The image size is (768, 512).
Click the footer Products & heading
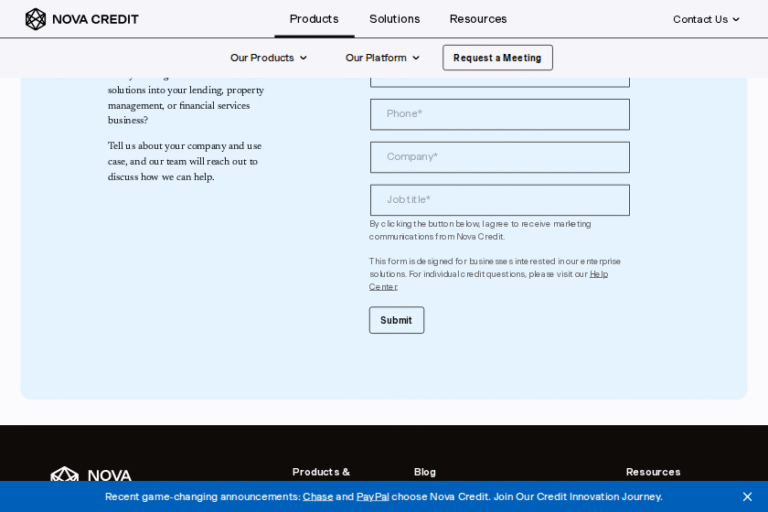tap(321, 472)
